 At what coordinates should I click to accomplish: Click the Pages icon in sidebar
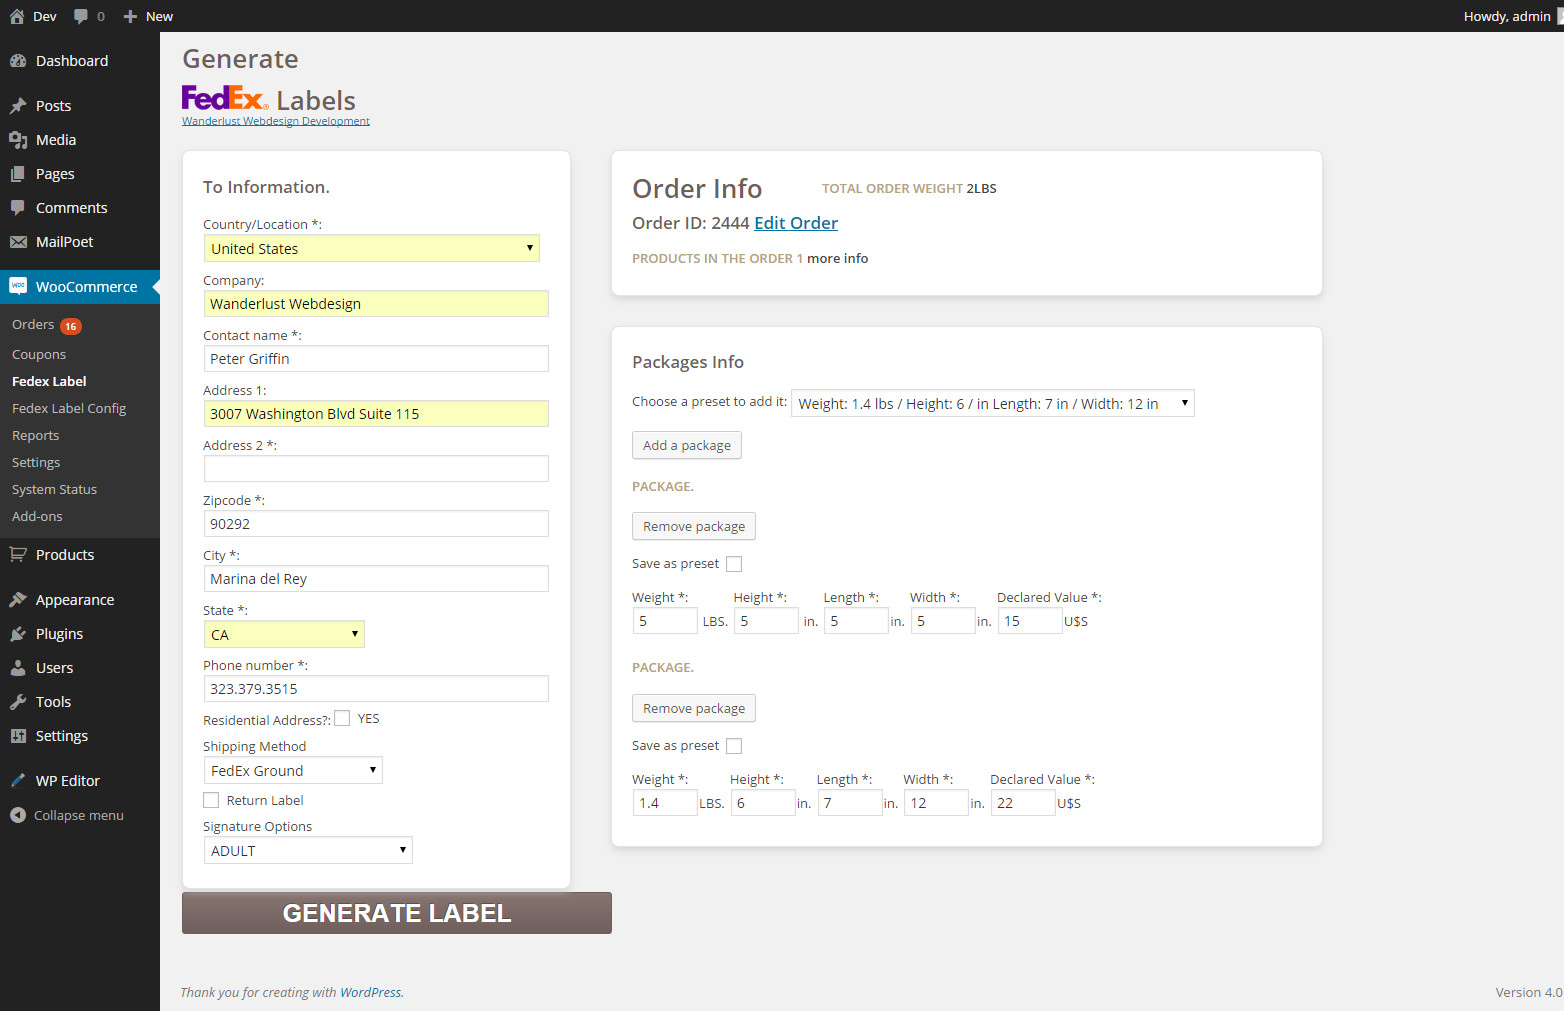click(x=18, y=174)
